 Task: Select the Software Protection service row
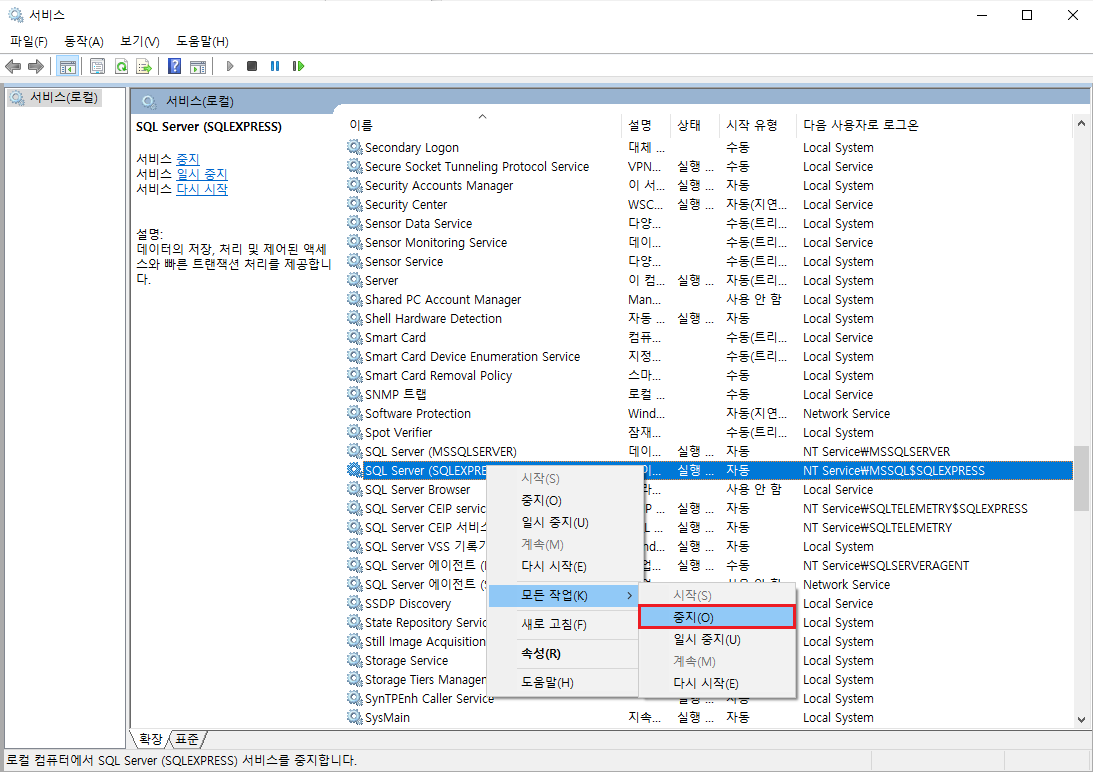pyautogui.click(x=709, y=414)
